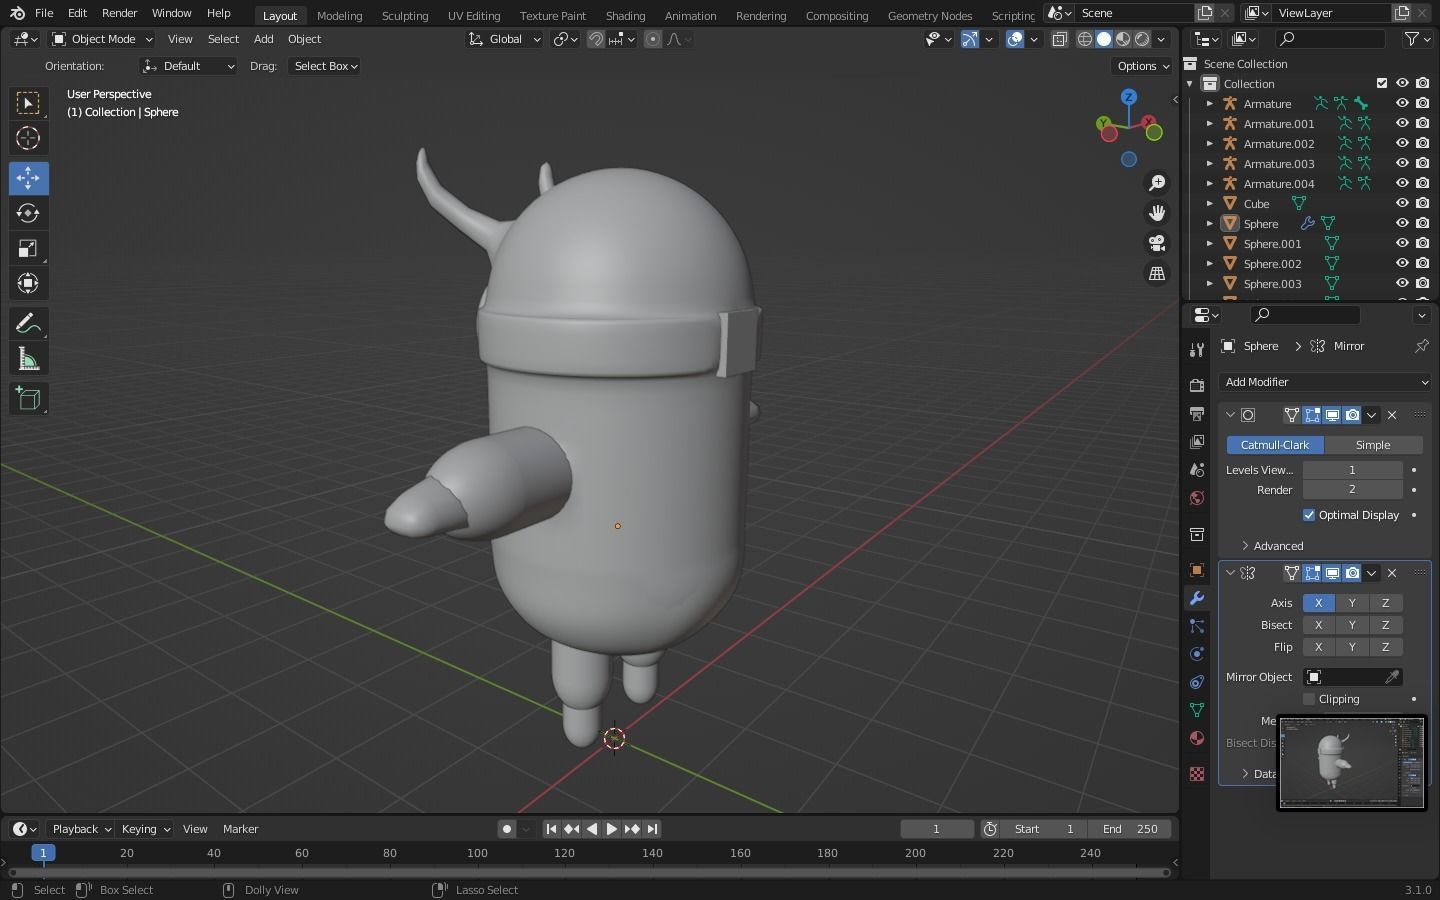The width and height of the screenshot is (1440, 900).
Task: Select the Measure tool
Action: coord(28,359)
